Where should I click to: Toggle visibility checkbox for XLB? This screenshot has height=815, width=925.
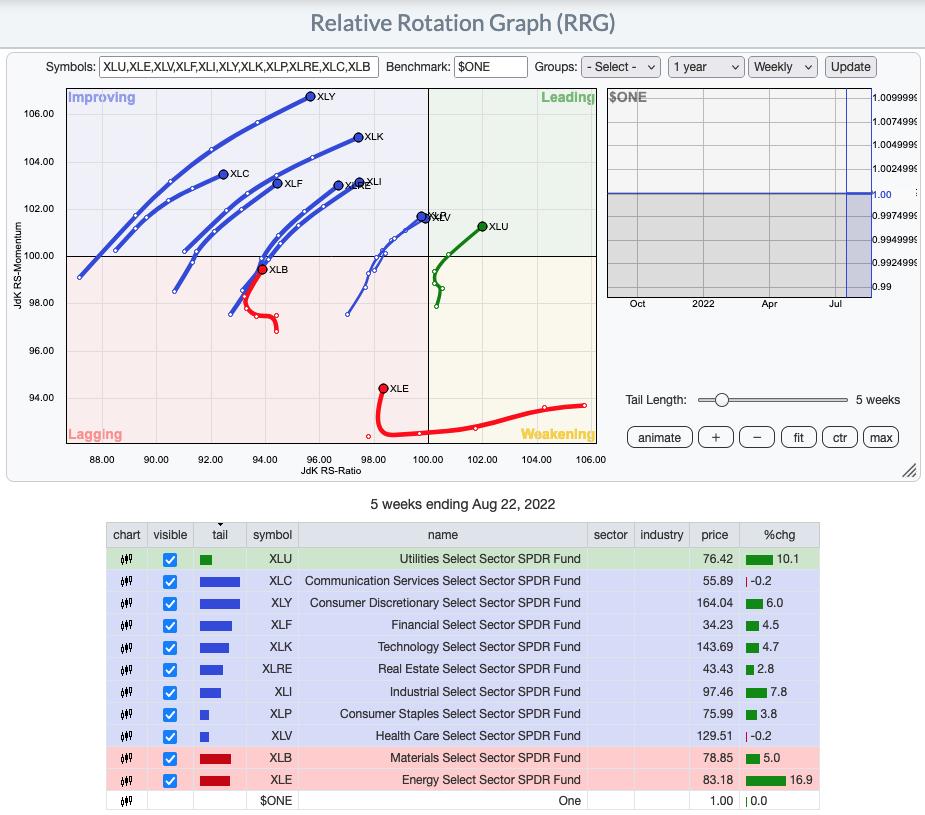click(170, 759)
